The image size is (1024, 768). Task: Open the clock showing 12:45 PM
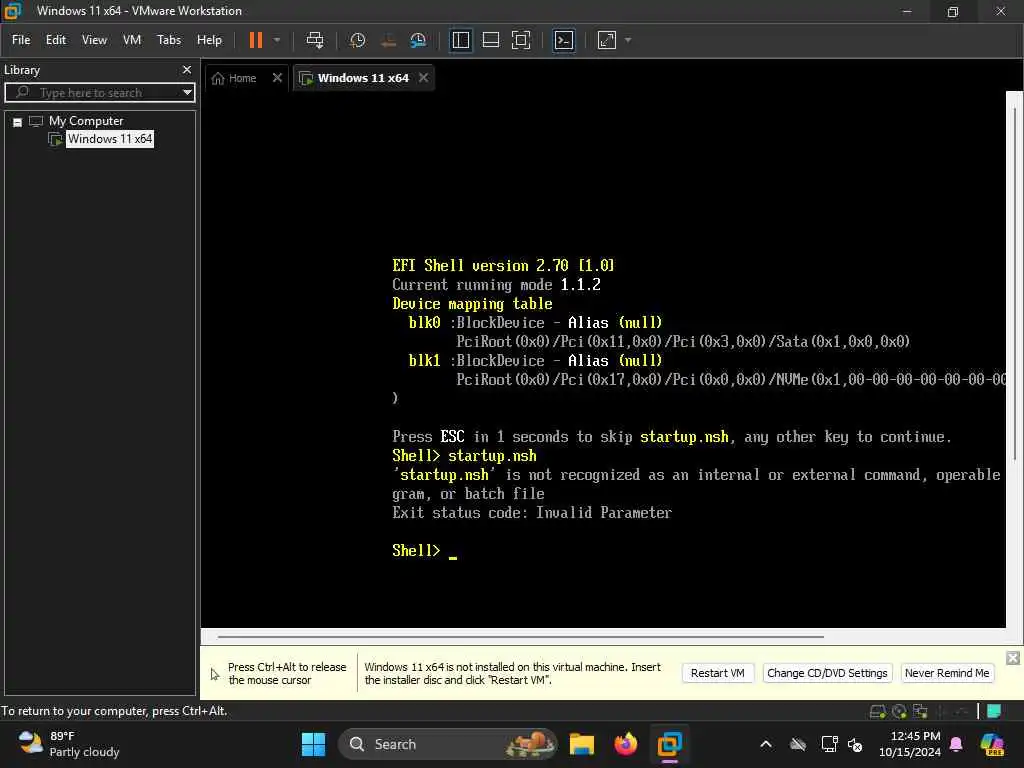tap(910, 744)
